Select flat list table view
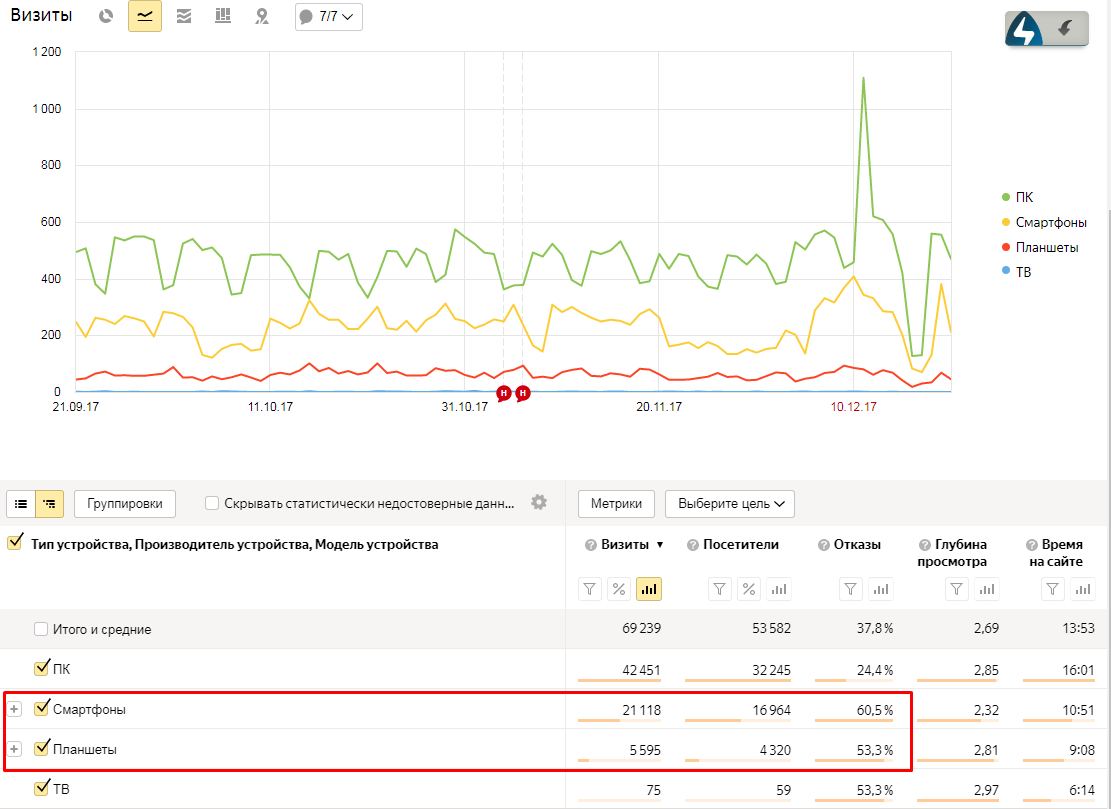The height and width of the screenshot is (809, 1111). (x=21, y=504)
